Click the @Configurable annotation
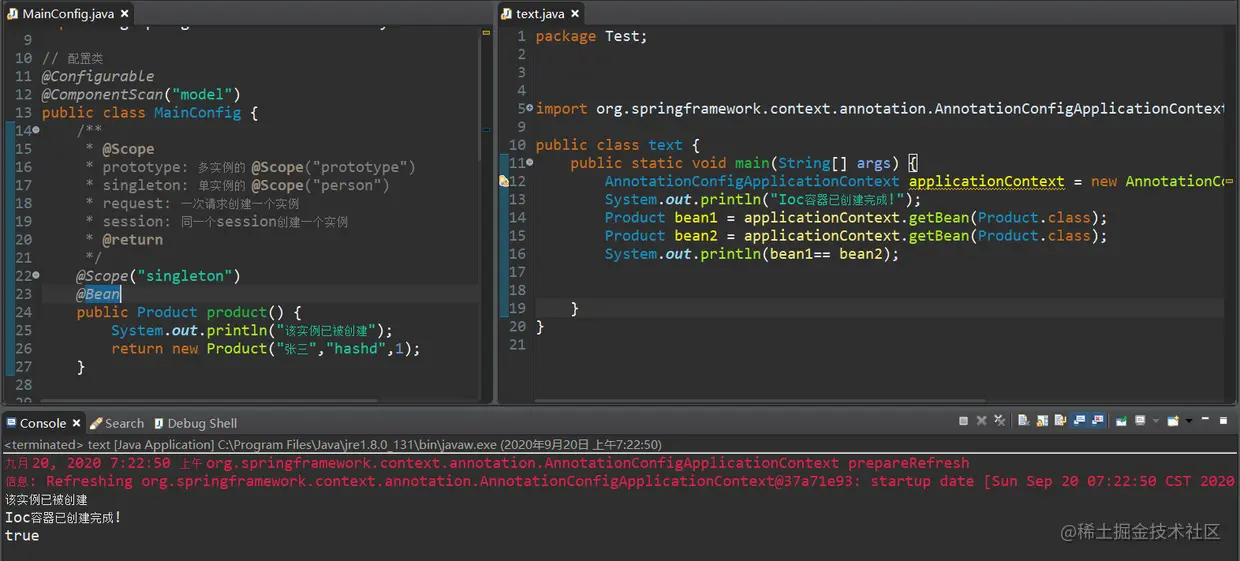Viewport: 1240px width, 561px height. (98, 76)
